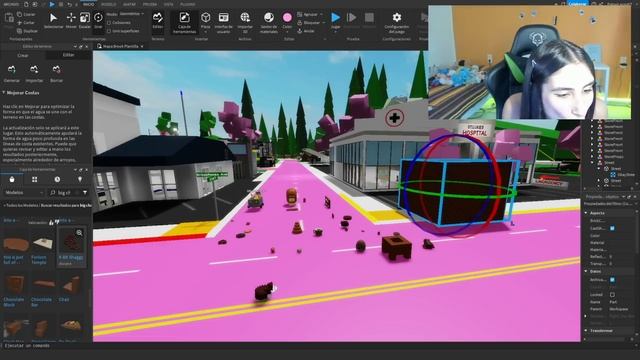Open toolbox creations lightbulb tab
Screen dimensions: 640x360
(x=80, y=179)
